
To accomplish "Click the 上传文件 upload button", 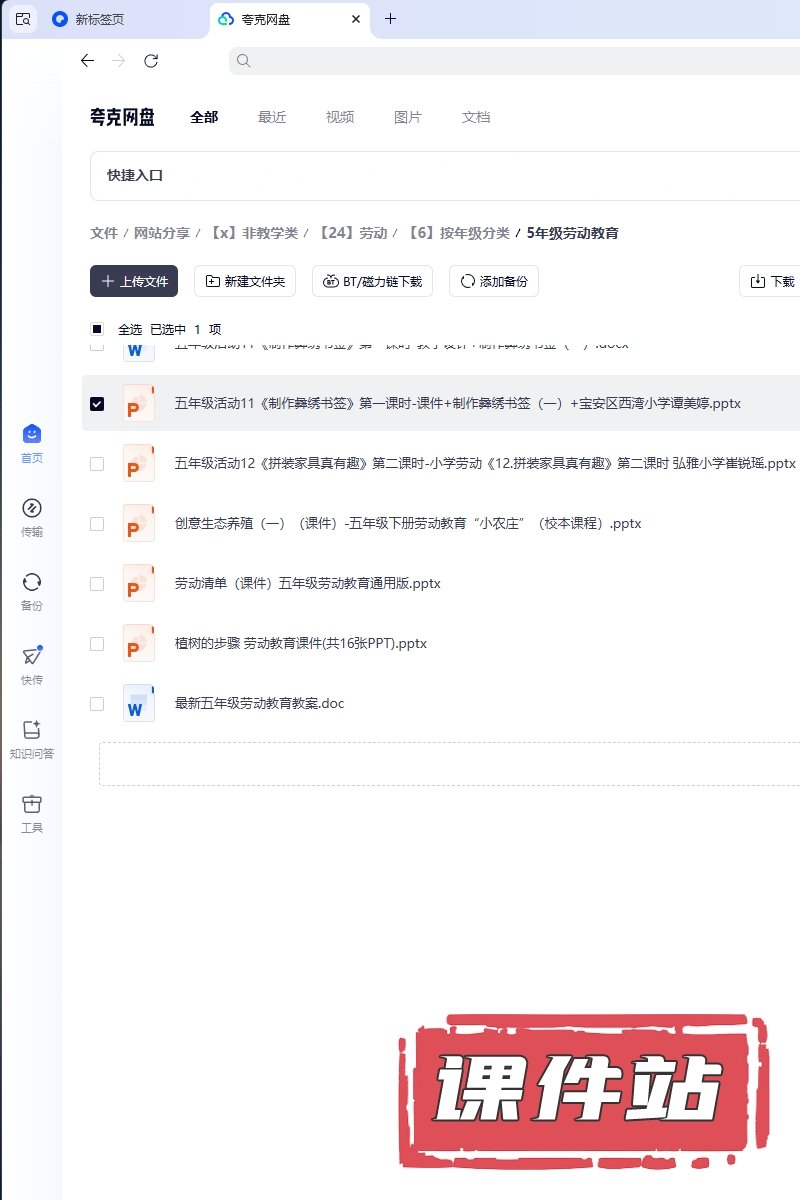I will point(134,282).
